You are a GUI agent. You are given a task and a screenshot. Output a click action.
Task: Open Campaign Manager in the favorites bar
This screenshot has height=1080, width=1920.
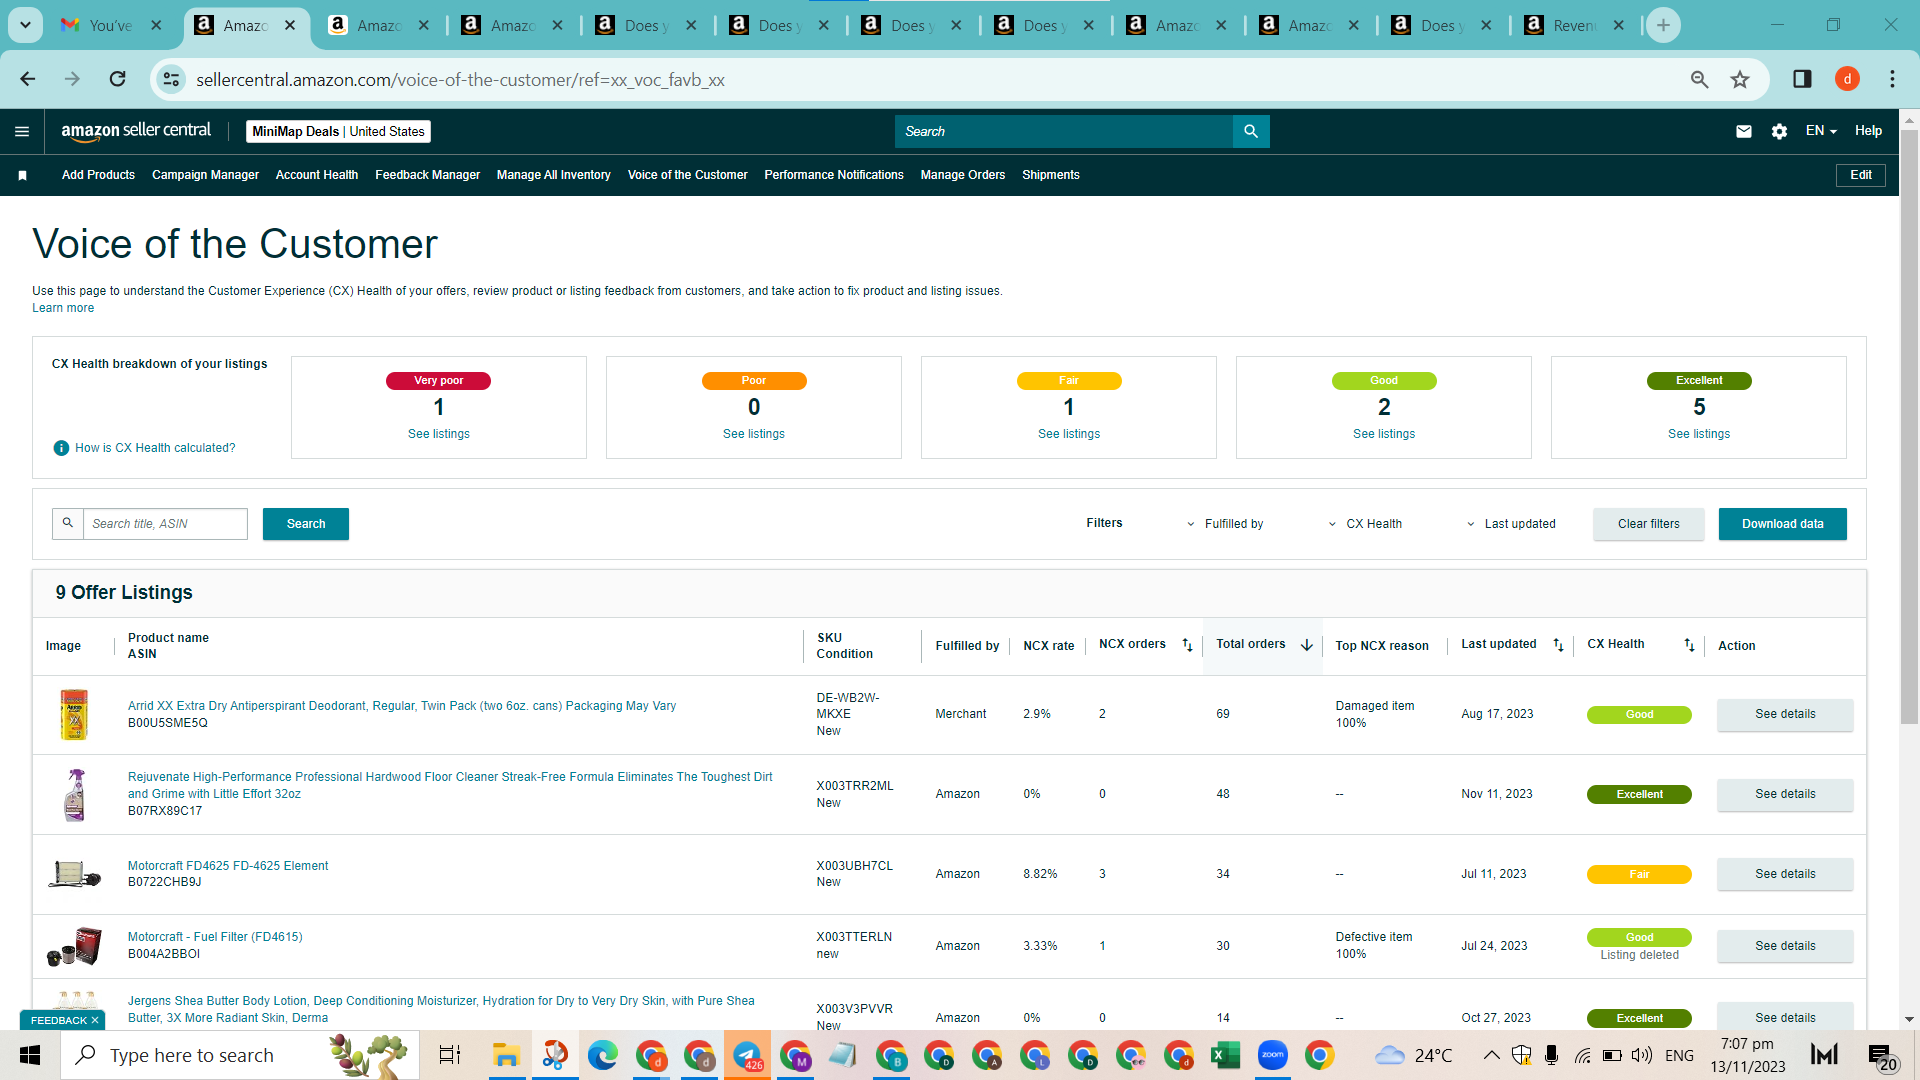(205, 175)
